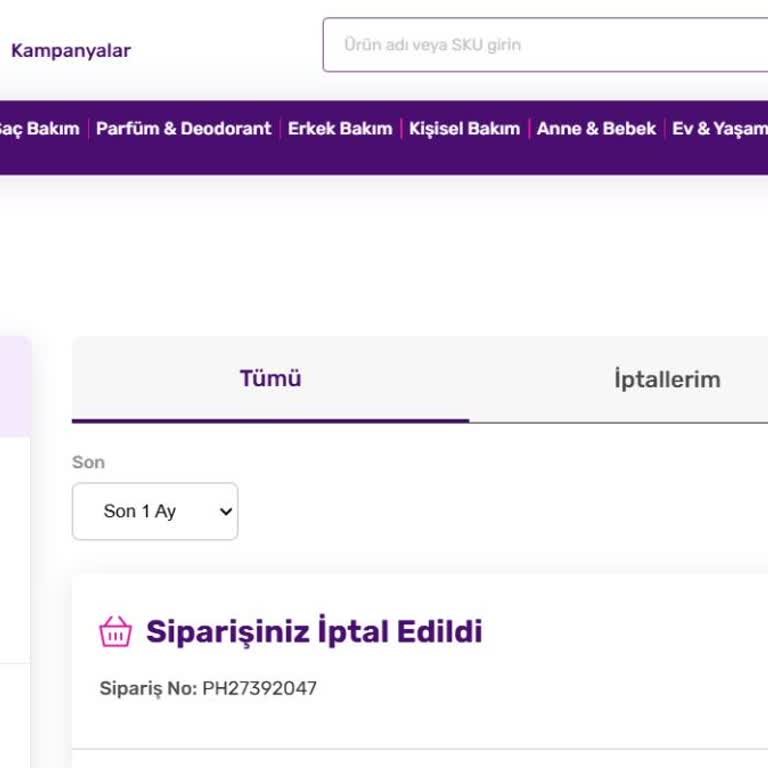Image resolution: width=768 pixels, height=768 pixels.
Task: Open Anne & Bebek category
Action: click(x=596, y=128)
